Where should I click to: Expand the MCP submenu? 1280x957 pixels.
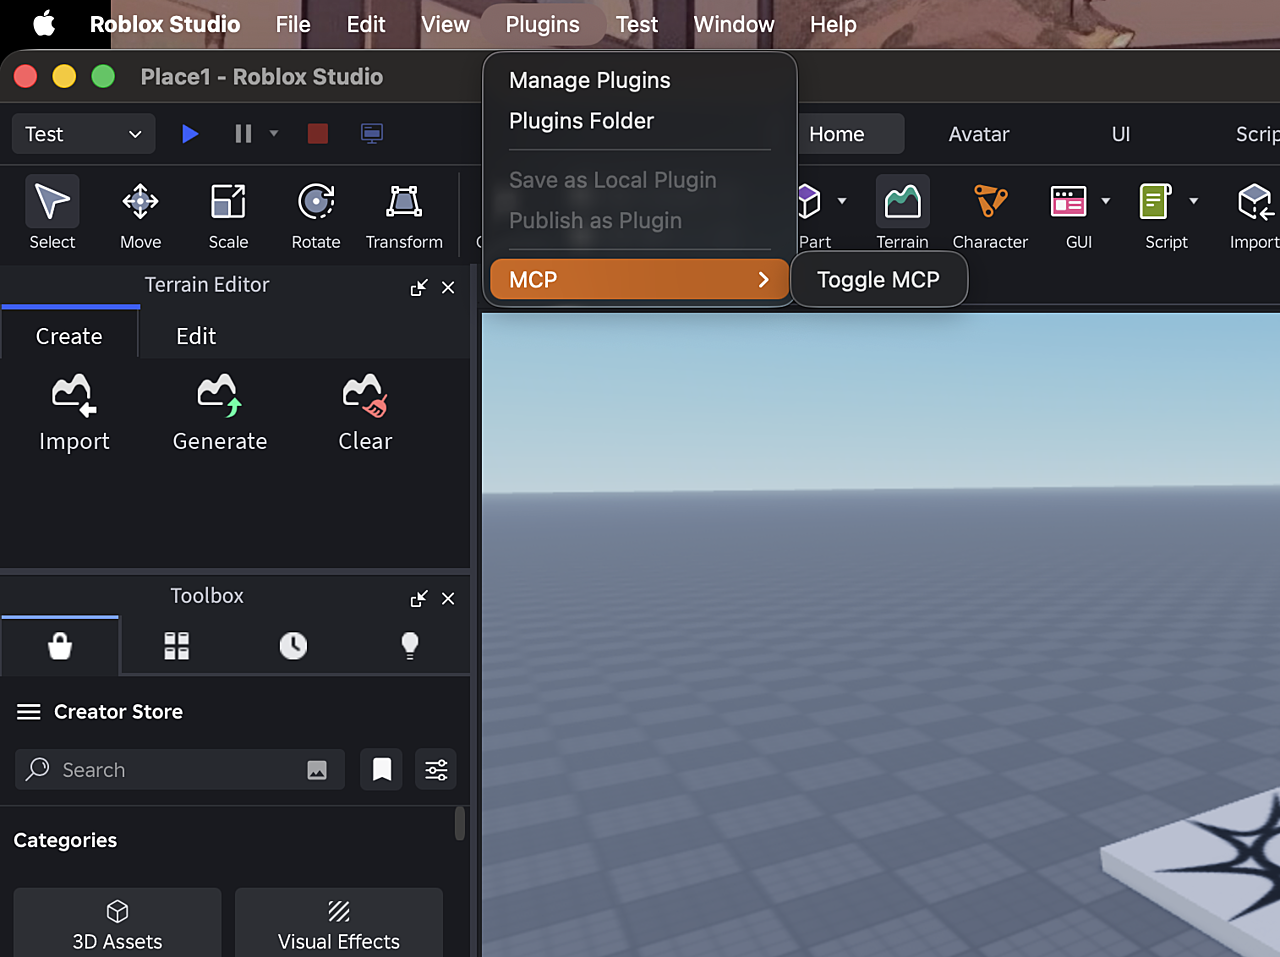pyautogui.click(x=640, y=280)
